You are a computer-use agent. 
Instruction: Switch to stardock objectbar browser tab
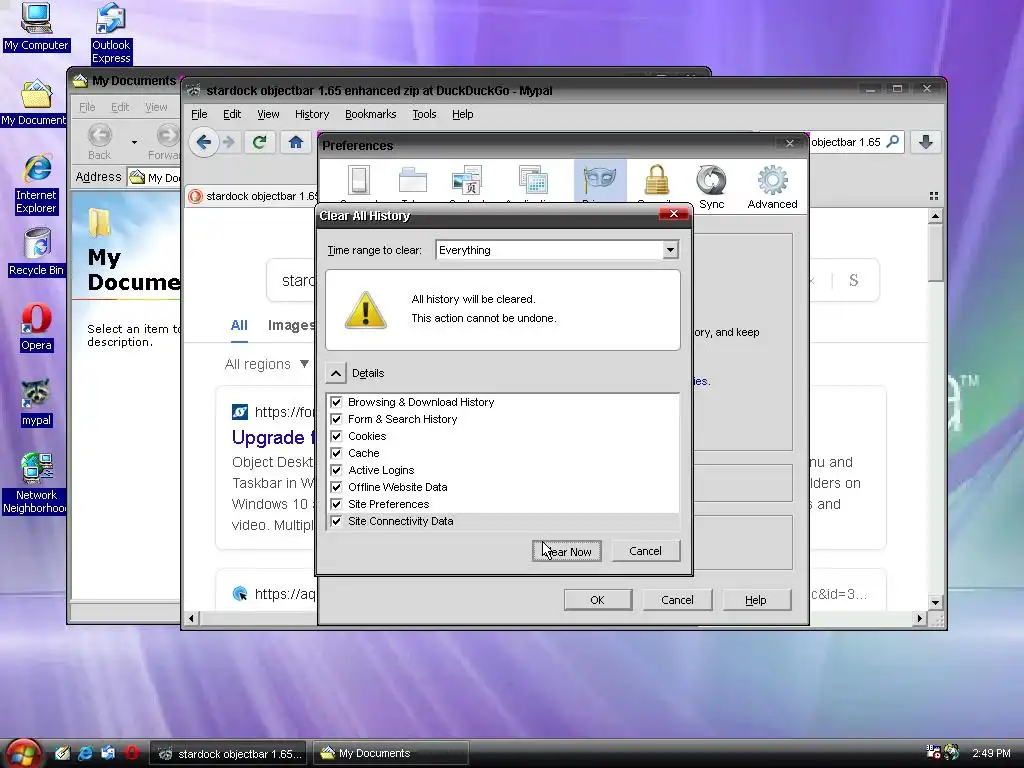252,196
